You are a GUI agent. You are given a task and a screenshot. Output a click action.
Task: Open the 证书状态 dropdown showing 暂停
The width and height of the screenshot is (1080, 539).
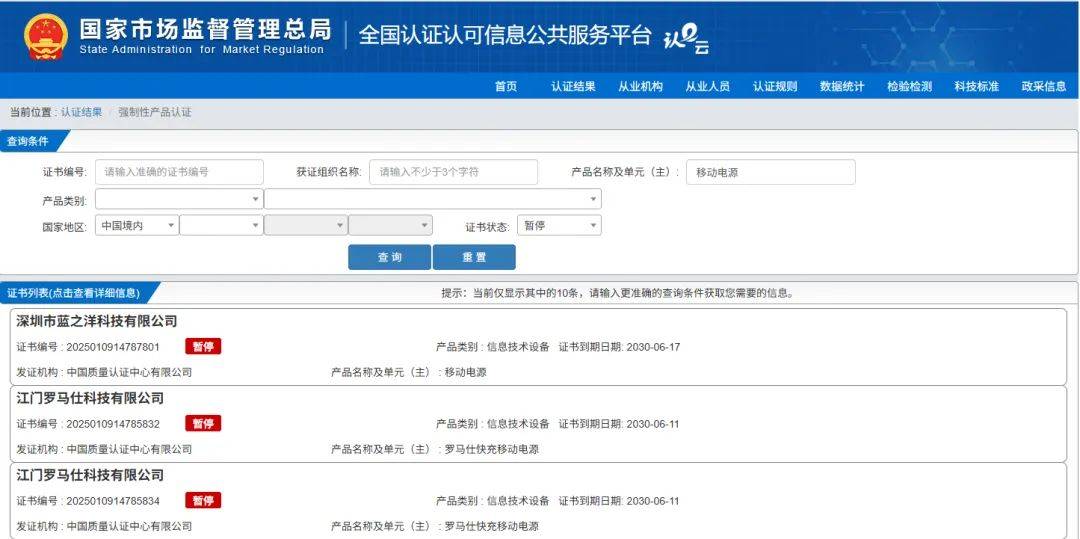tap(559, 225)
